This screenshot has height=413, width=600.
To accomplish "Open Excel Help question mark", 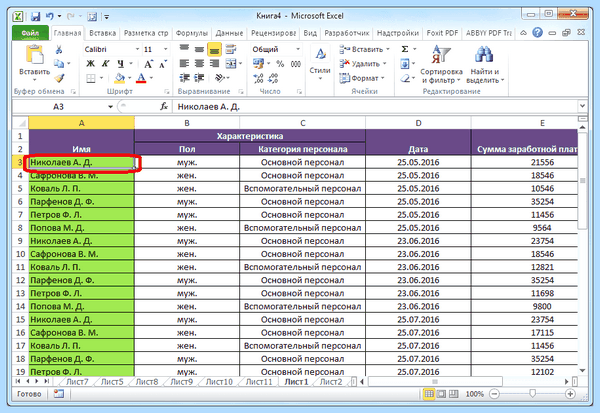I will (x=538, y=33).
